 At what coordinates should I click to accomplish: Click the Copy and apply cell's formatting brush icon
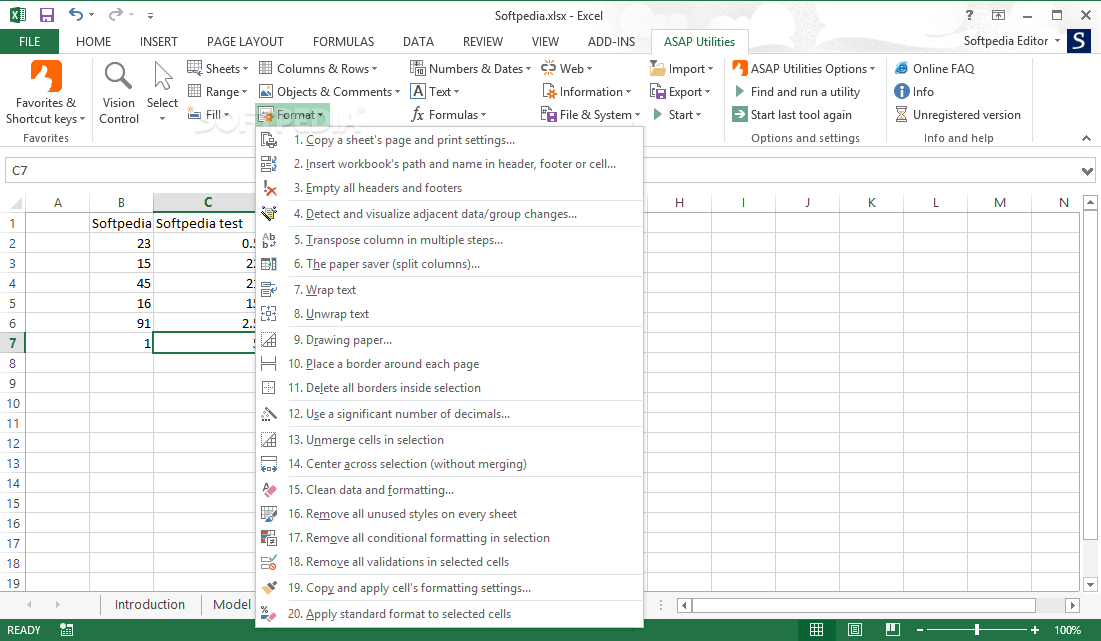[x=269, y=588]
